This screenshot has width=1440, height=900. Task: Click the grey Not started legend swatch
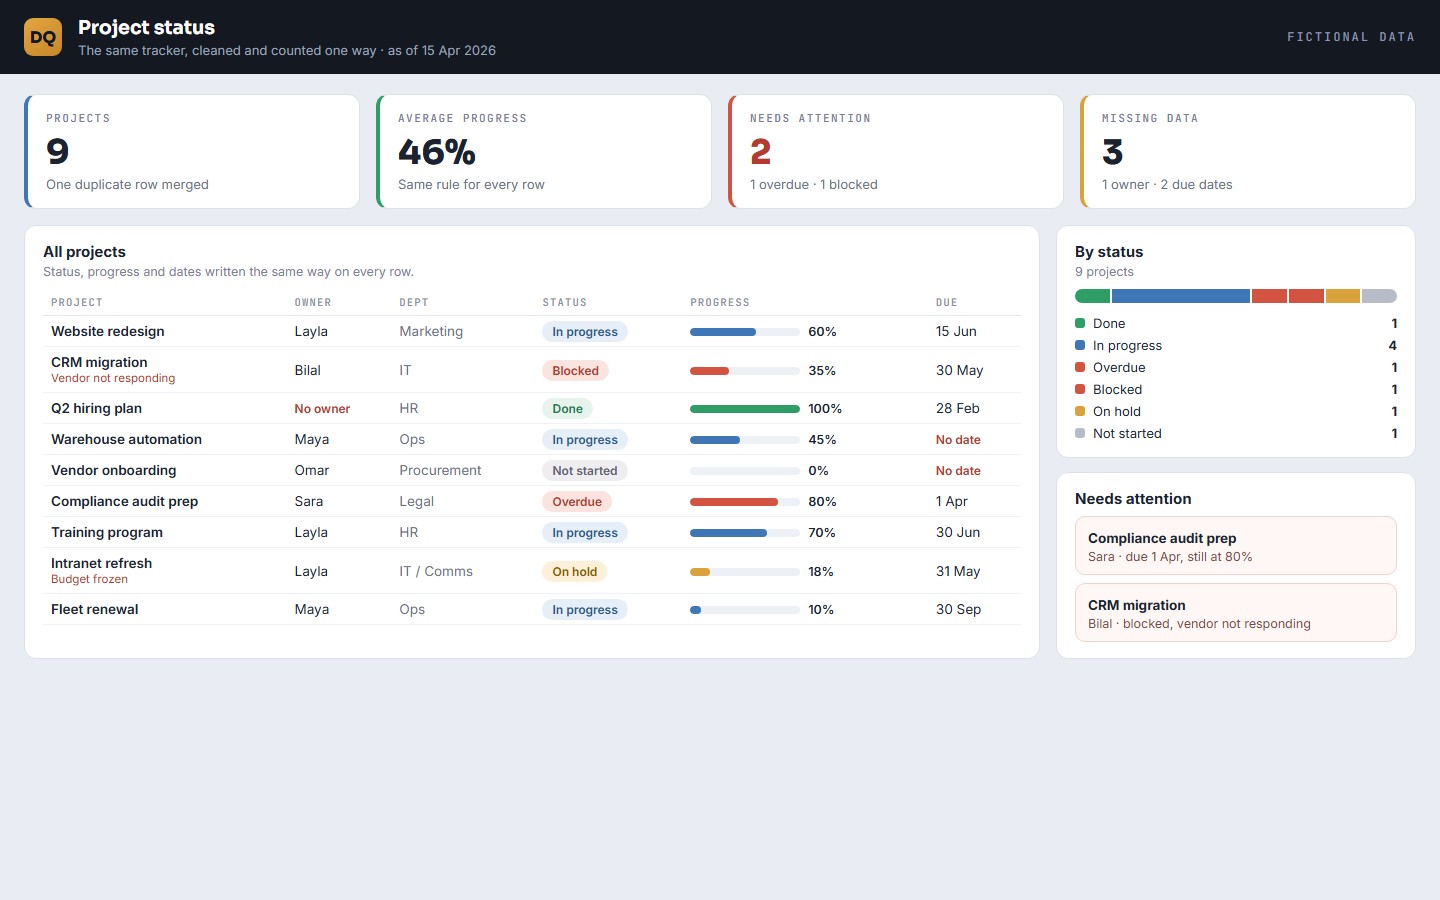[x=1080, y=433]
